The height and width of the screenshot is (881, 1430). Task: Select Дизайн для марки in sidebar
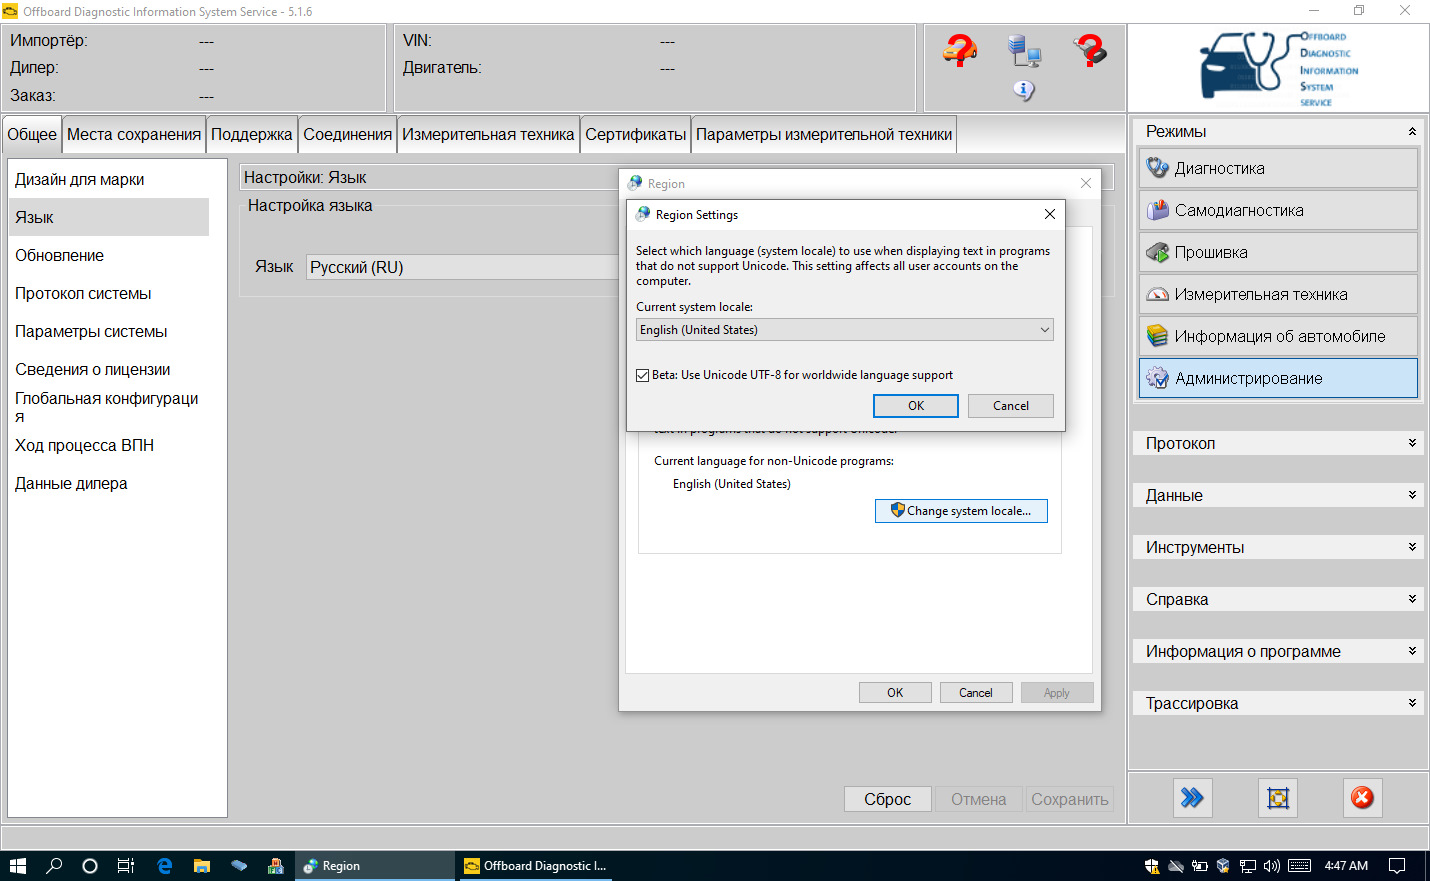point(109,179)
